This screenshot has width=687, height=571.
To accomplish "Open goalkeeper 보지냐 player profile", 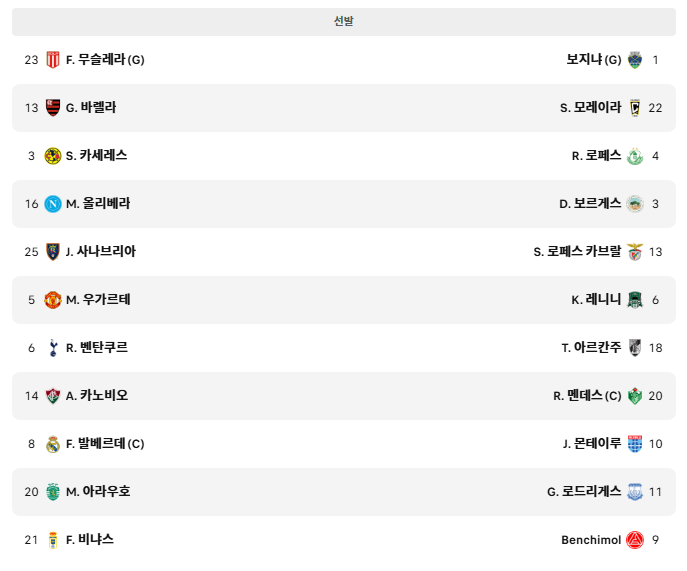I will tap(594, 59).
